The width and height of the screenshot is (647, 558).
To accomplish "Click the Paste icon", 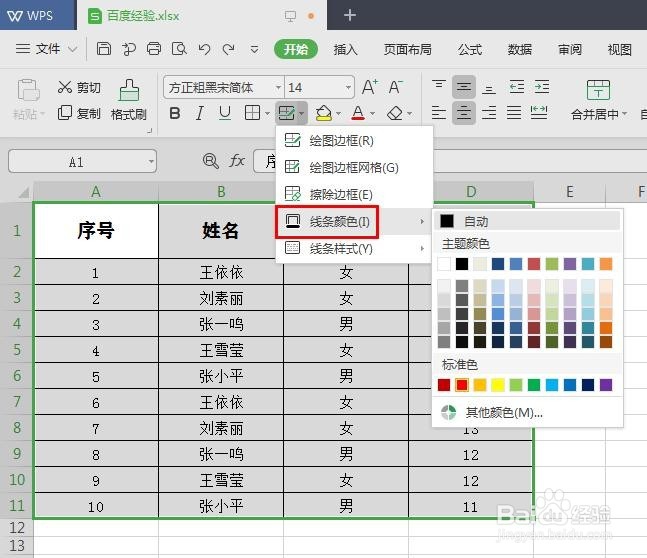I will tap(28, 90).
